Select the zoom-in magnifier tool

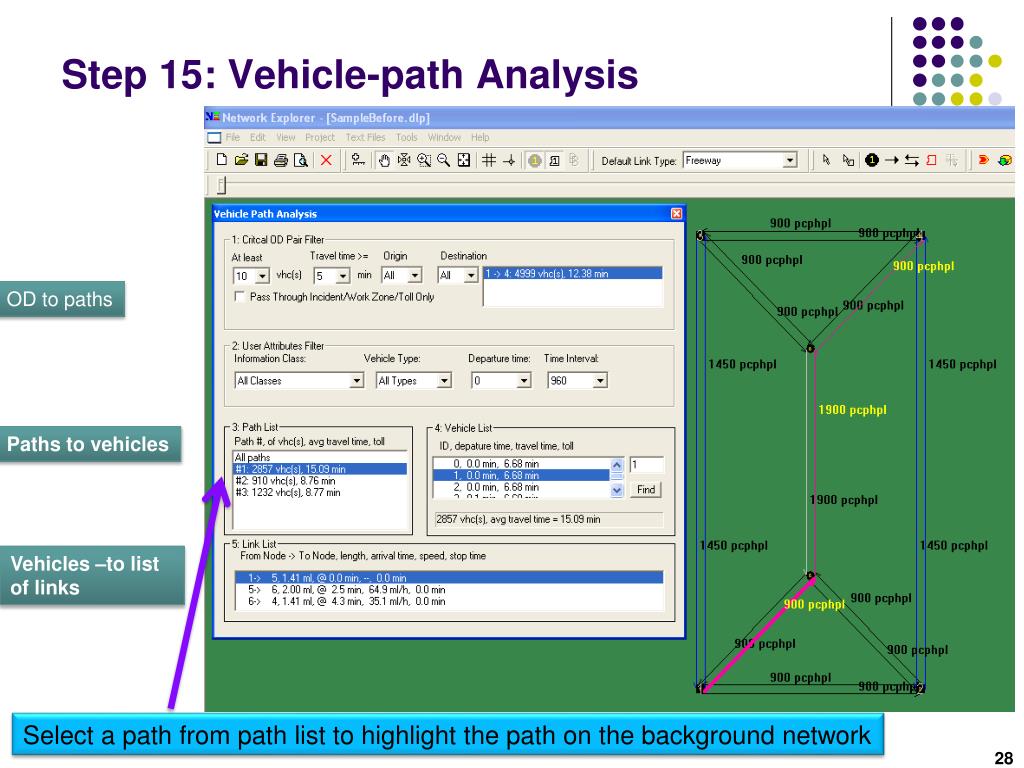[424, 160]
